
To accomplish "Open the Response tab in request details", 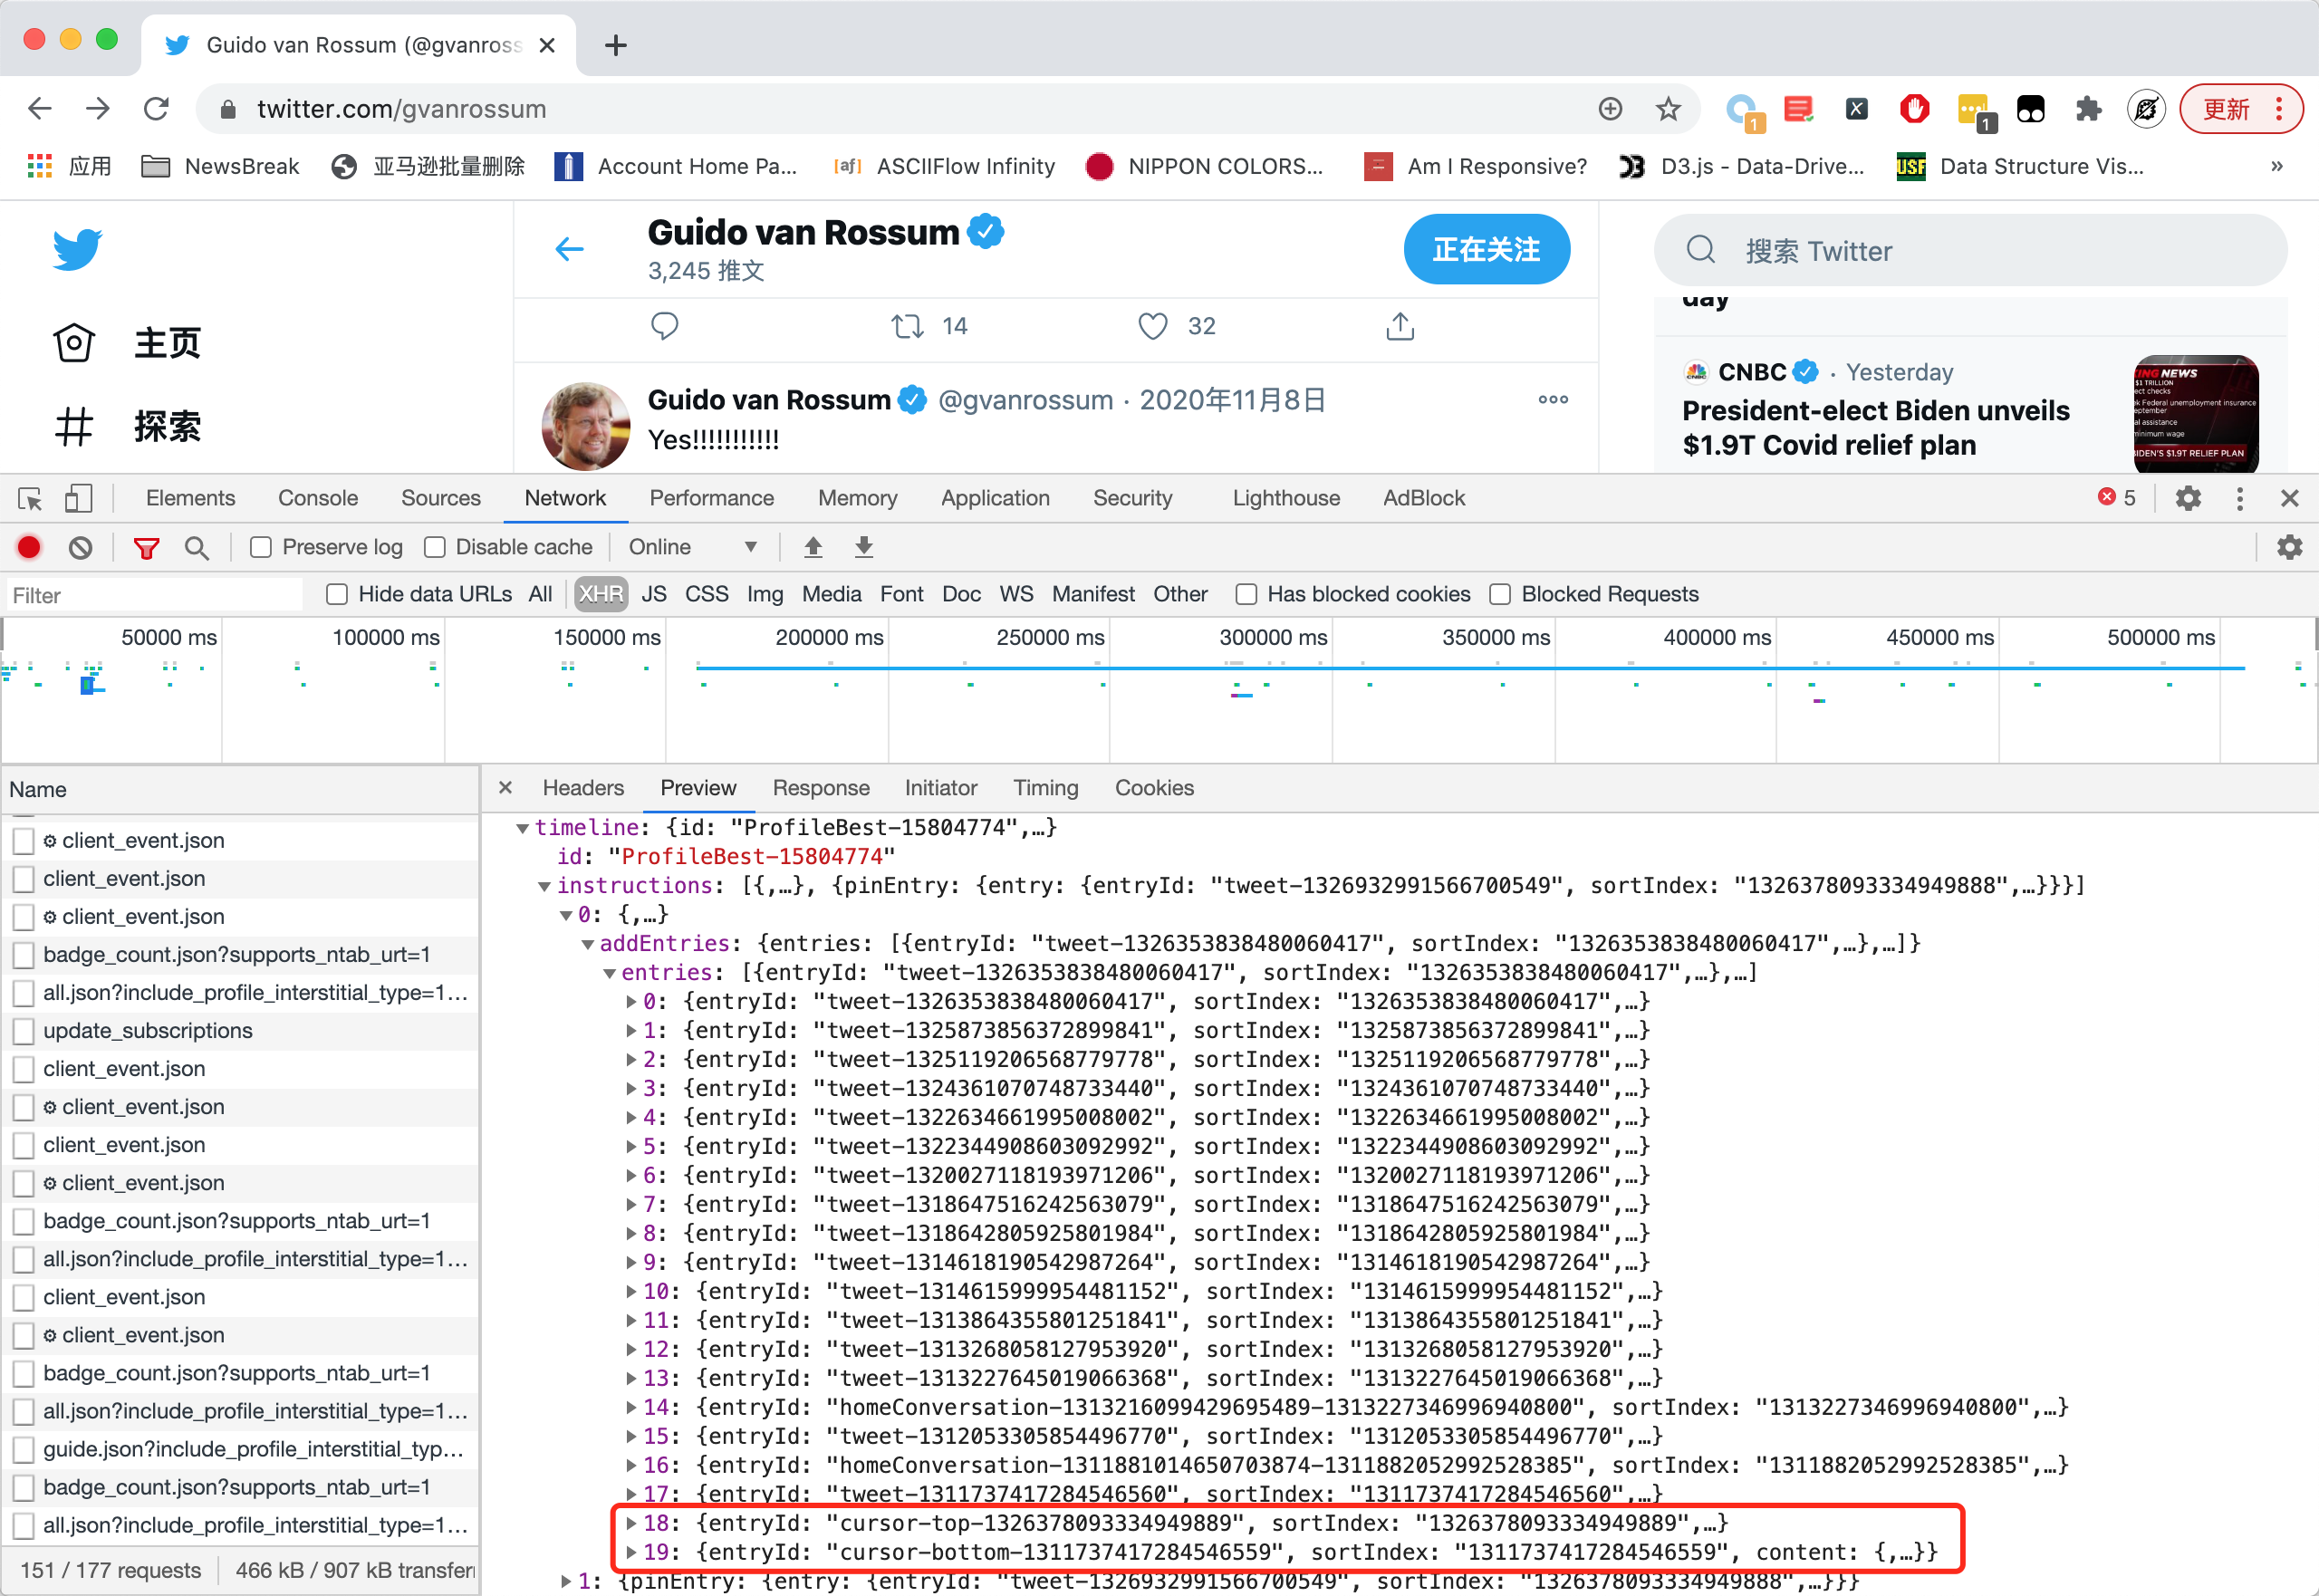I will 820,788.
